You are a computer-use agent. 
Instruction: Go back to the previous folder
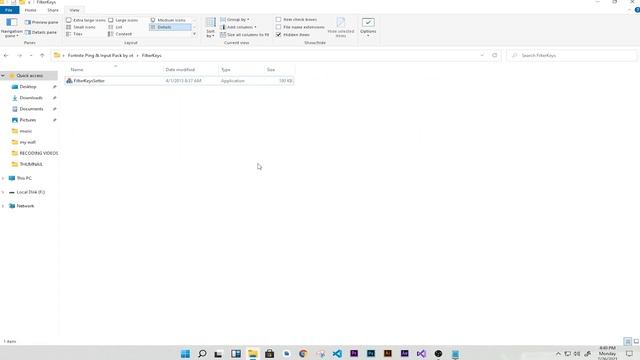(6, 55)
